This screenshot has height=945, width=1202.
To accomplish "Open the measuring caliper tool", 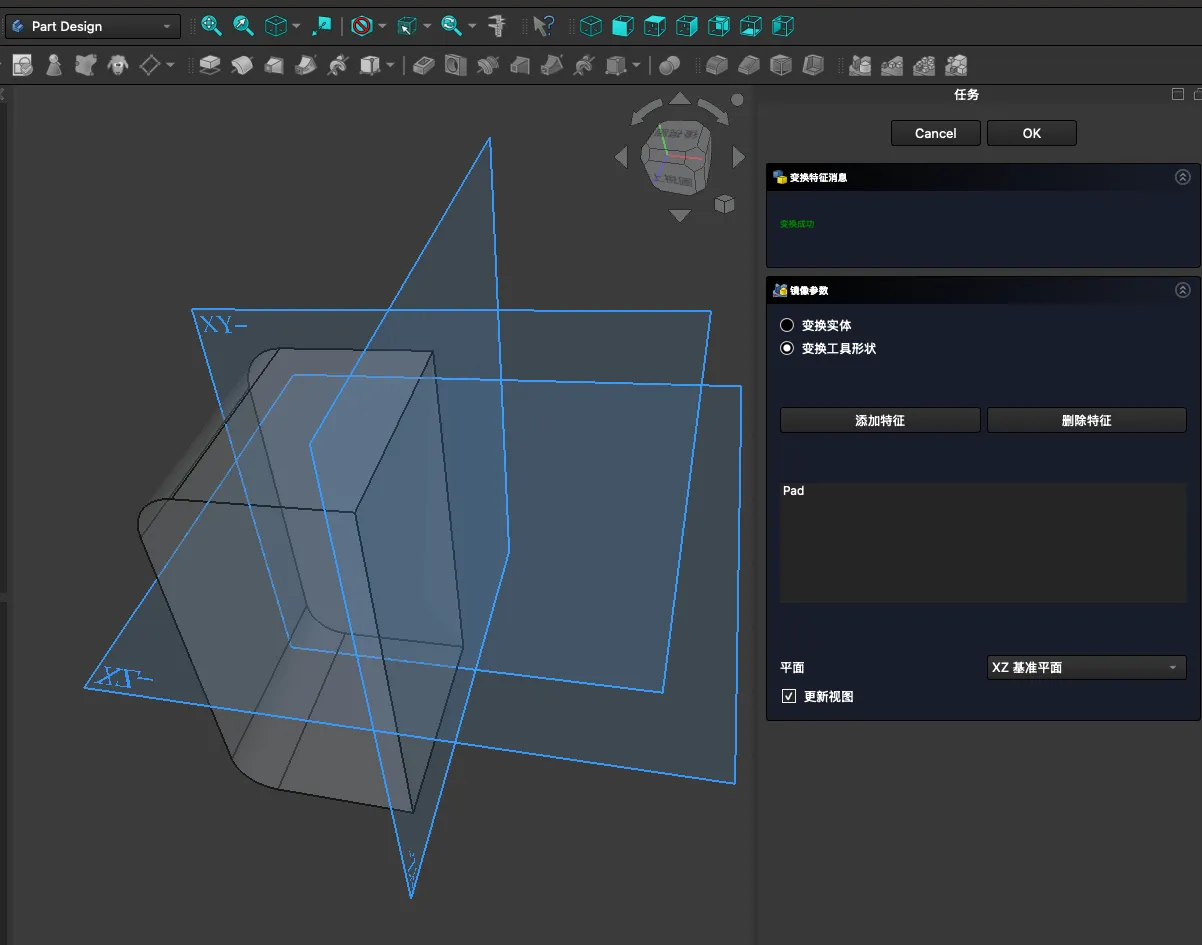I will 497,26.
